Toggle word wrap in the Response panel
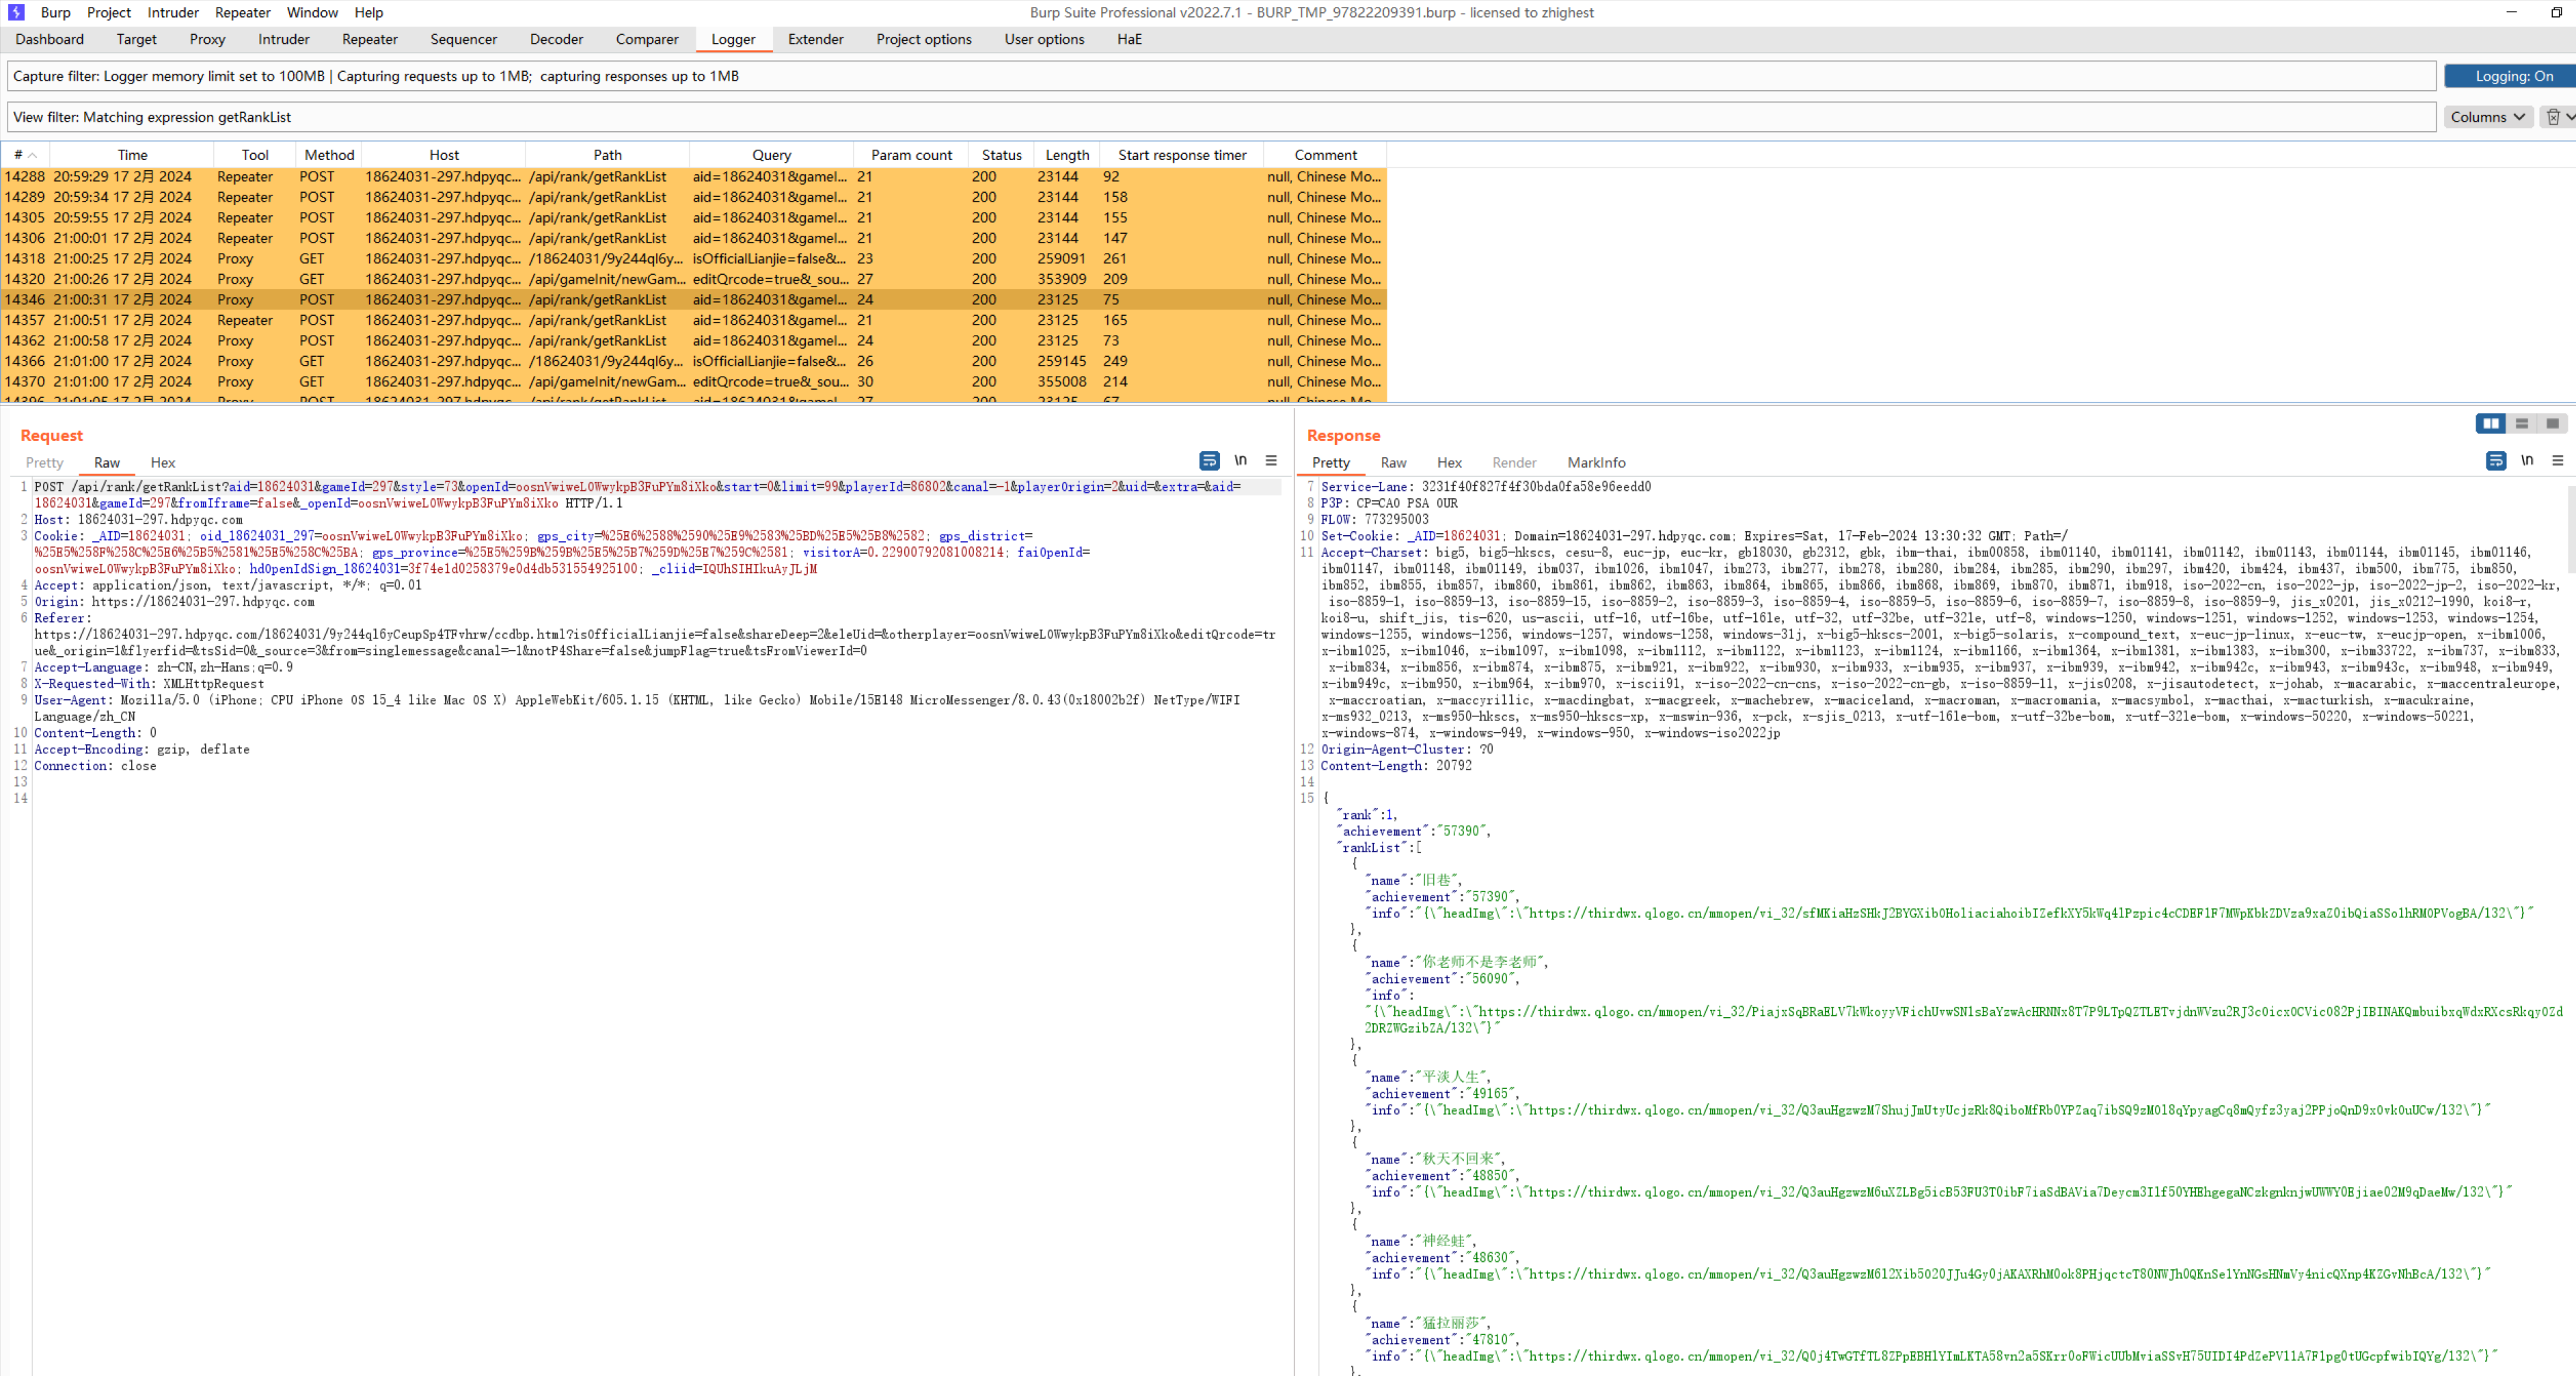The image size is (2576, 1376). 2495,460
